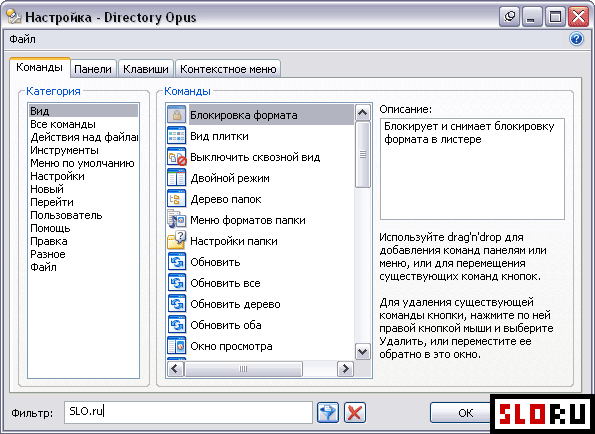Click the Обновить оба refresh icon

176,325
